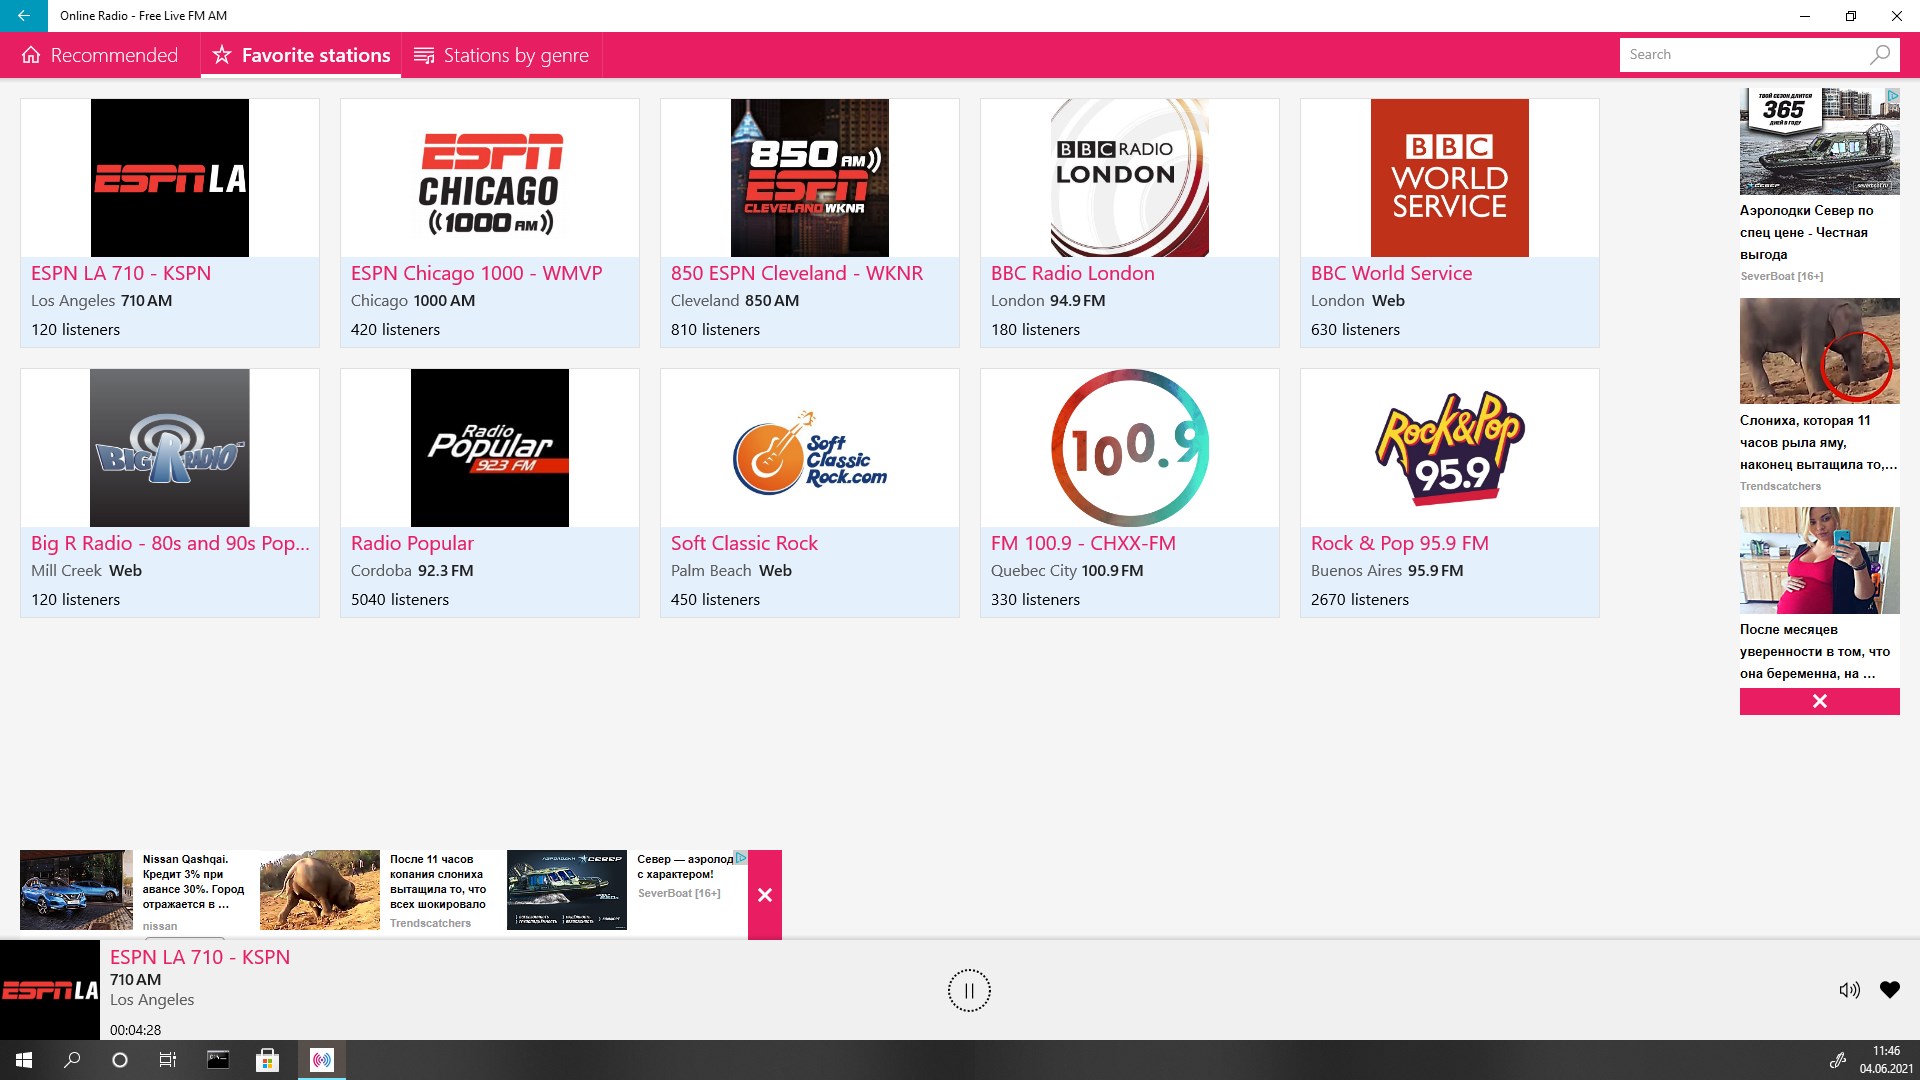This screenshot has height=1080, width=1920.
Task: Click the home icon next to Recommended
Action: (33, 55)
